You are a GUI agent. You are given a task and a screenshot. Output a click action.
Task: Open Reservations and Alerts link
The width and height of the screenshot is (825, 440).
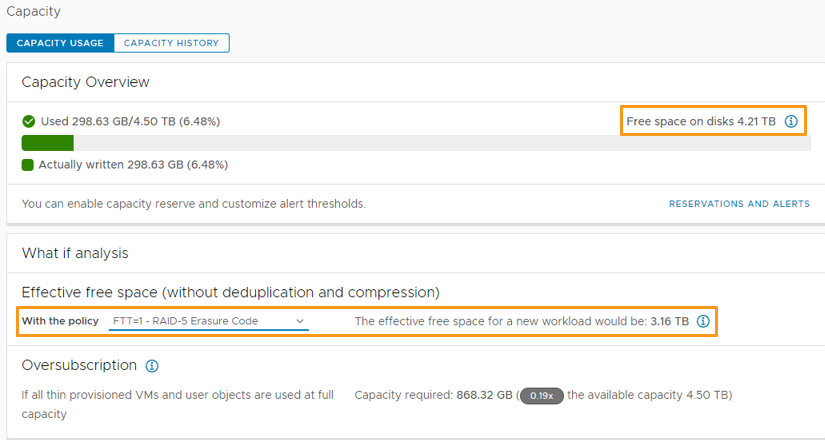click(739, 204)
